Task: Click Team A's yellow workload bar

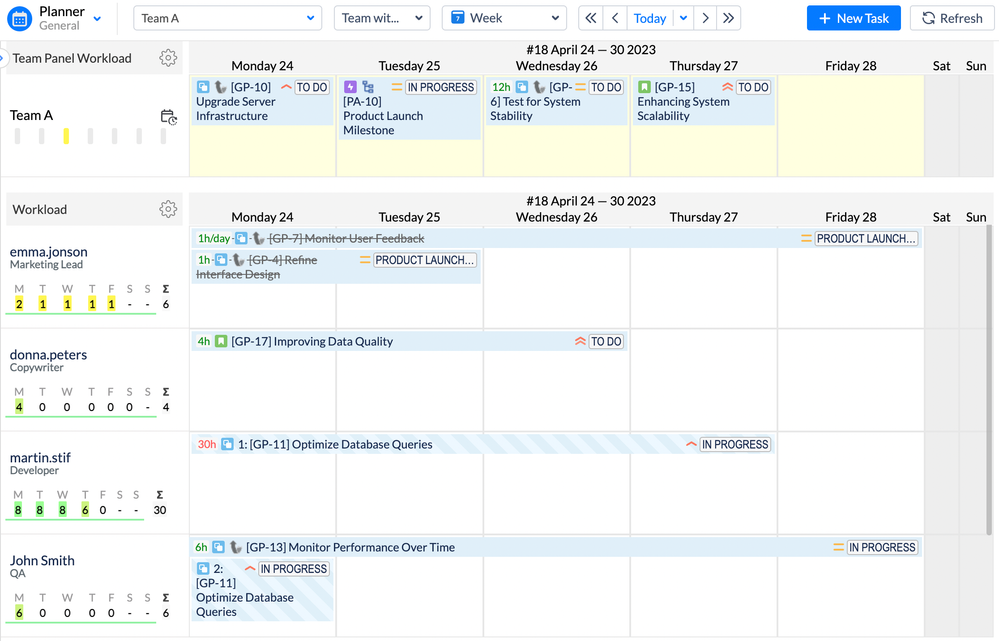Action: (x=65, y=135)
